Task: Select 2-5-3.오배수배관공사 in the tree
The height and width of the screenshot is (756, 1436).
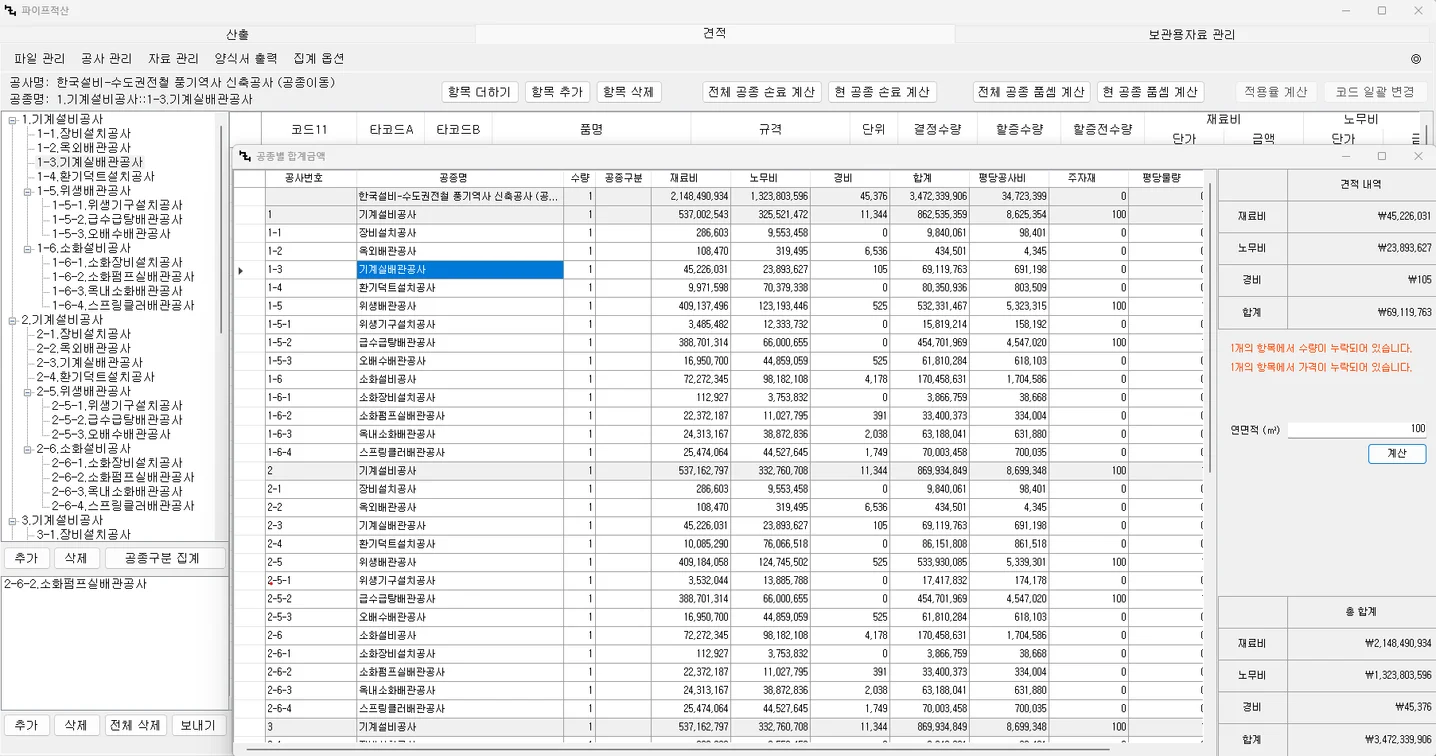Action: (111, 435)
